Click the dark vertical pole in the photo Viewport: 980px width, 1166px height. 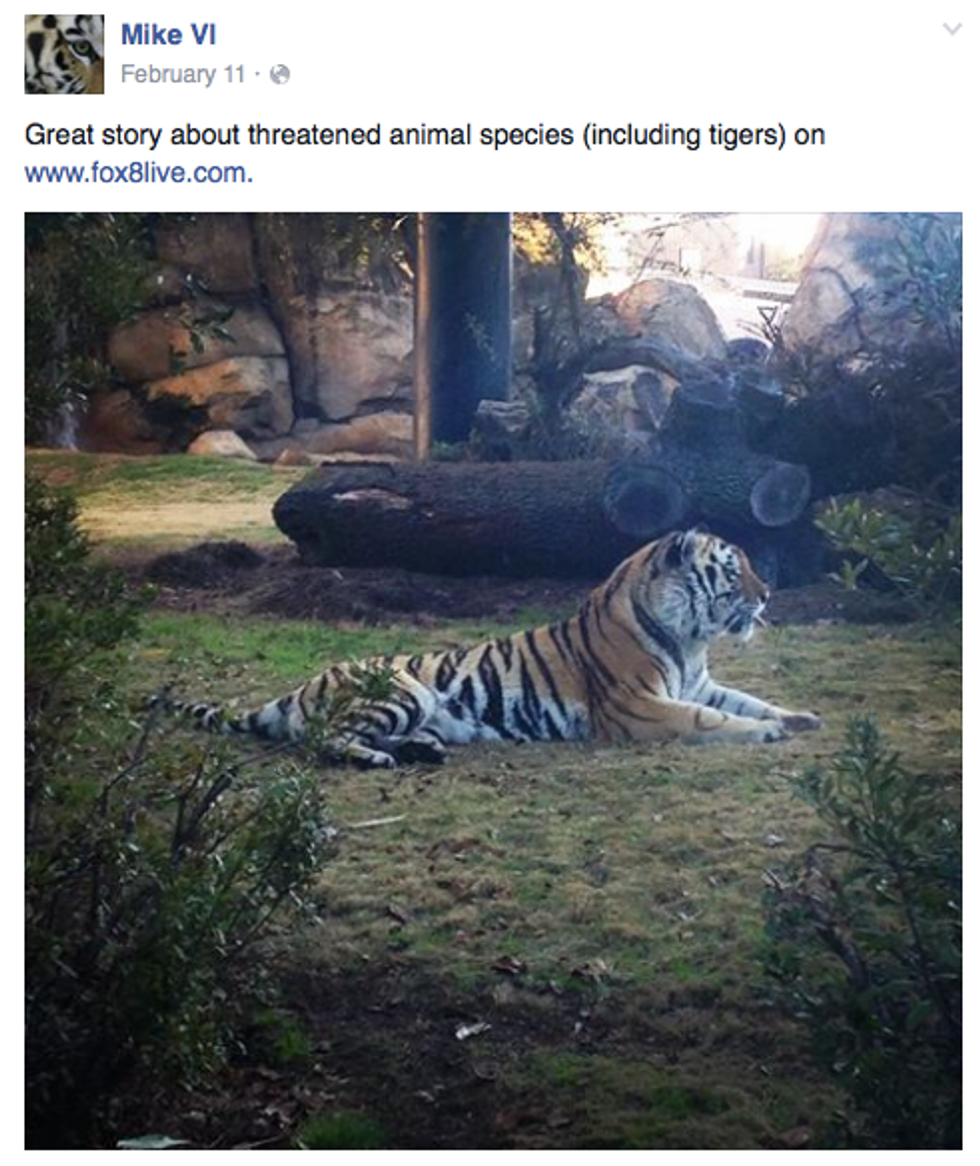(x=464, y=330)
